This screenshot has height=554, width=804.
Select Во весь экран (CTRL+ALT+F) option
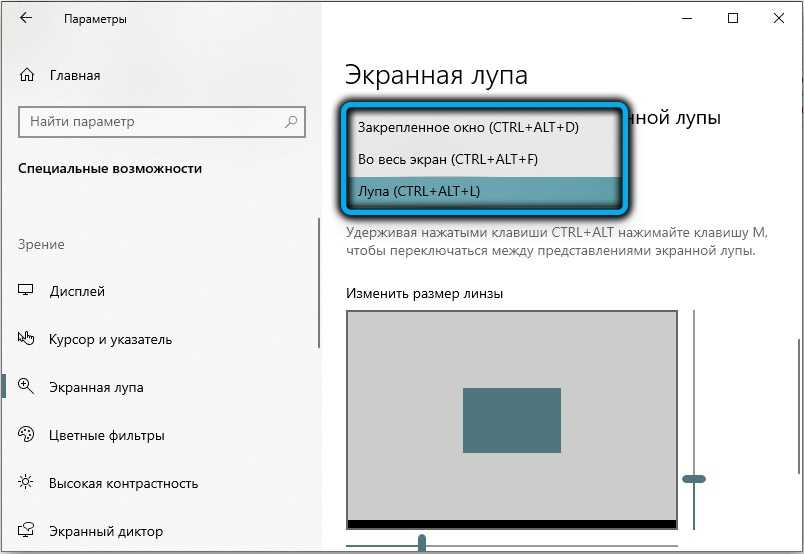pos(484,160)
